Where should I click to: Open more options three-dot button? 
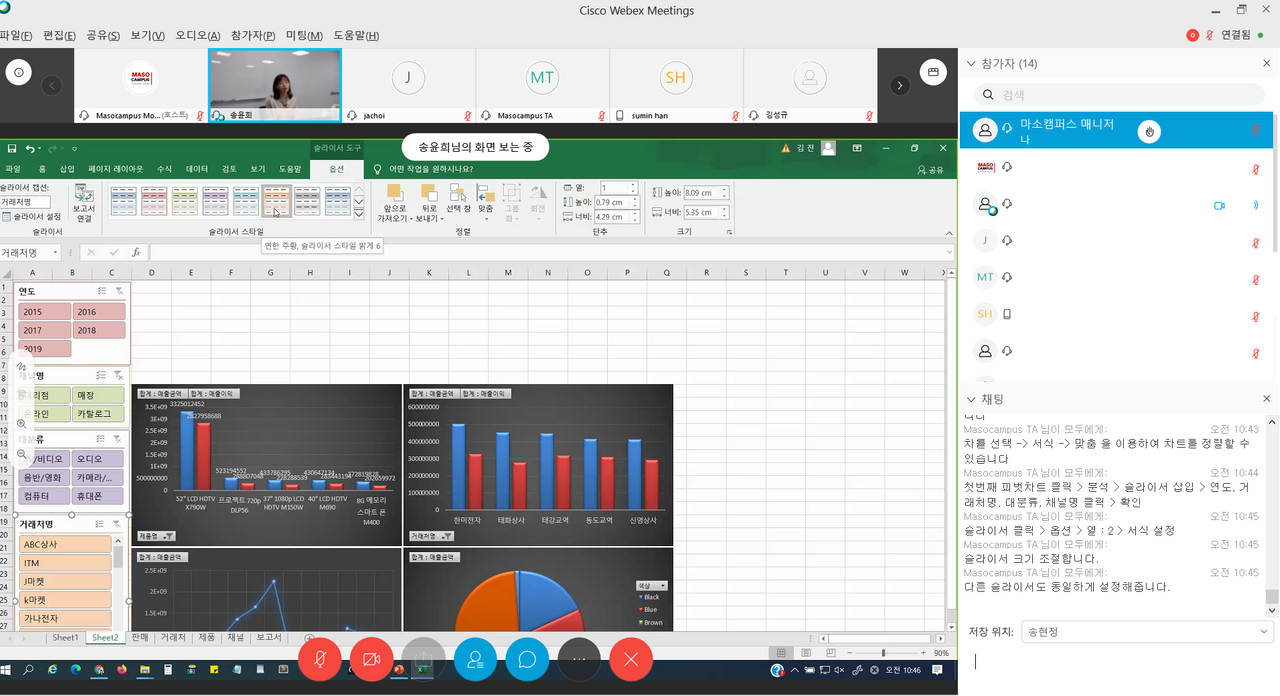coord(579,659)
